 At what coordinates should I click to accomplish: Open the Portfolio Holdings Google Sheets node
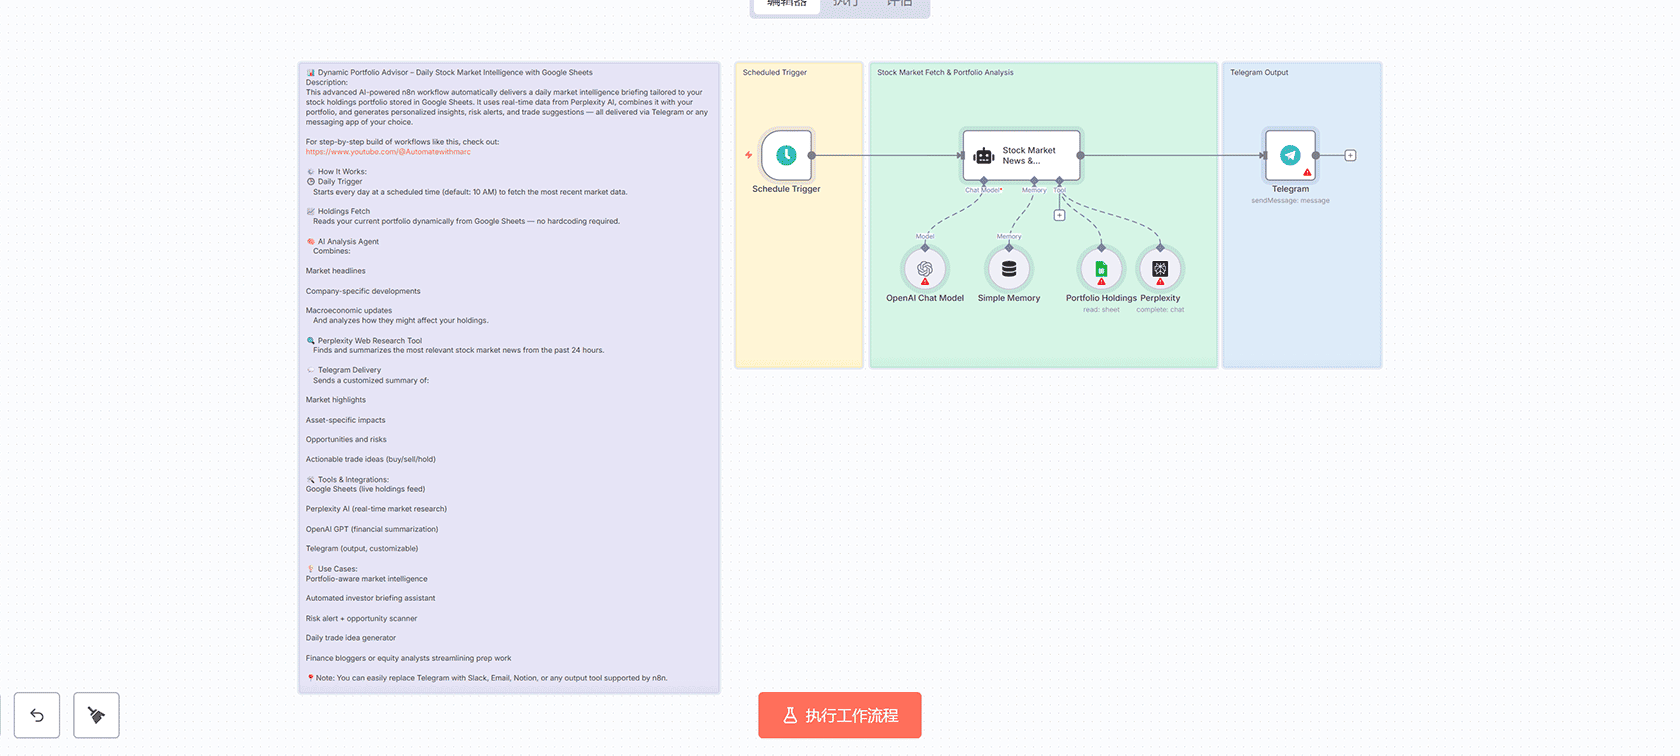pos(1101,269)
